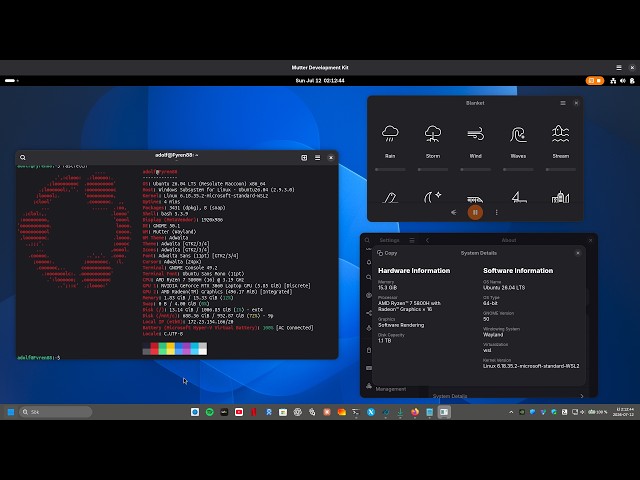Open the System Details row in Settings
The height and width of the screenshot is (480, 640).
coord(508,396)
